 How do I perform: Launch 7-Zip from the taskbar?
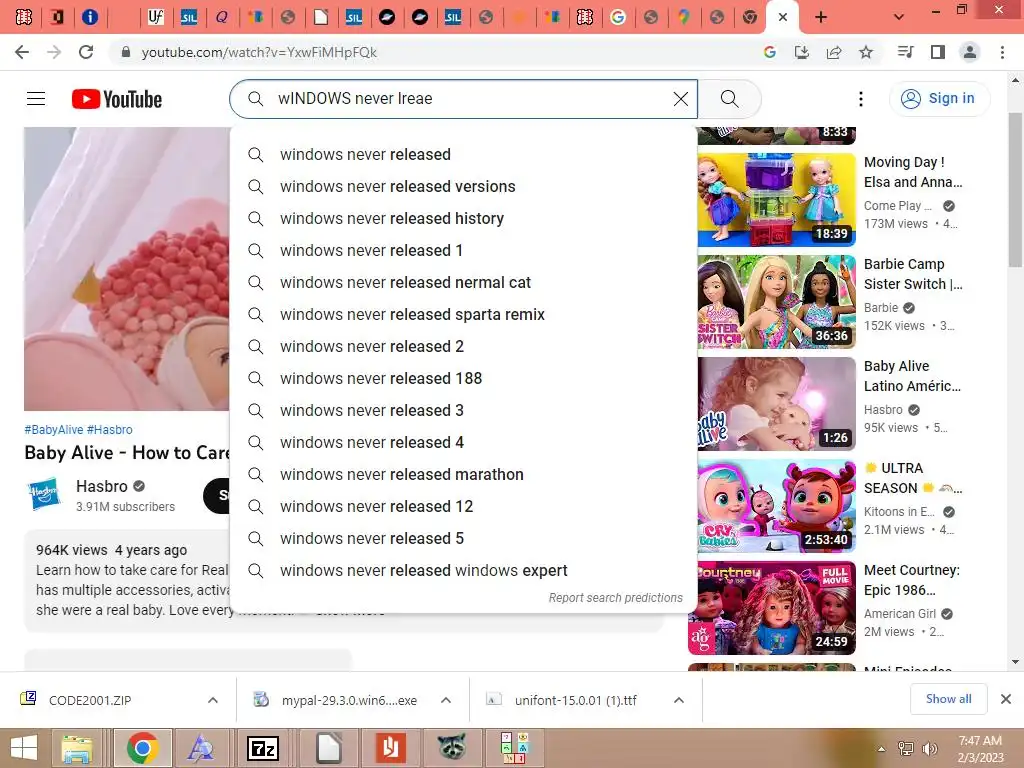(263, 748)
